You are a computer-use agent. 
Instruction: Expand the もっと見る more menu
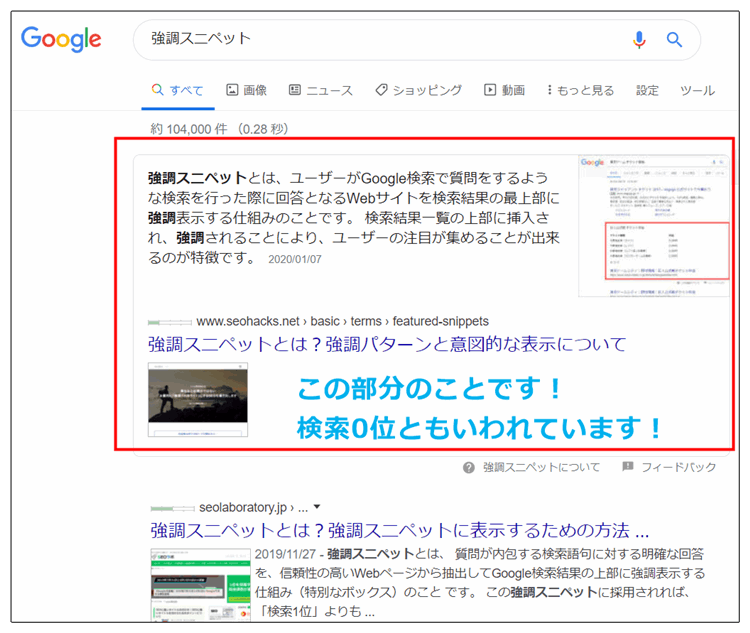click(576, 90)
